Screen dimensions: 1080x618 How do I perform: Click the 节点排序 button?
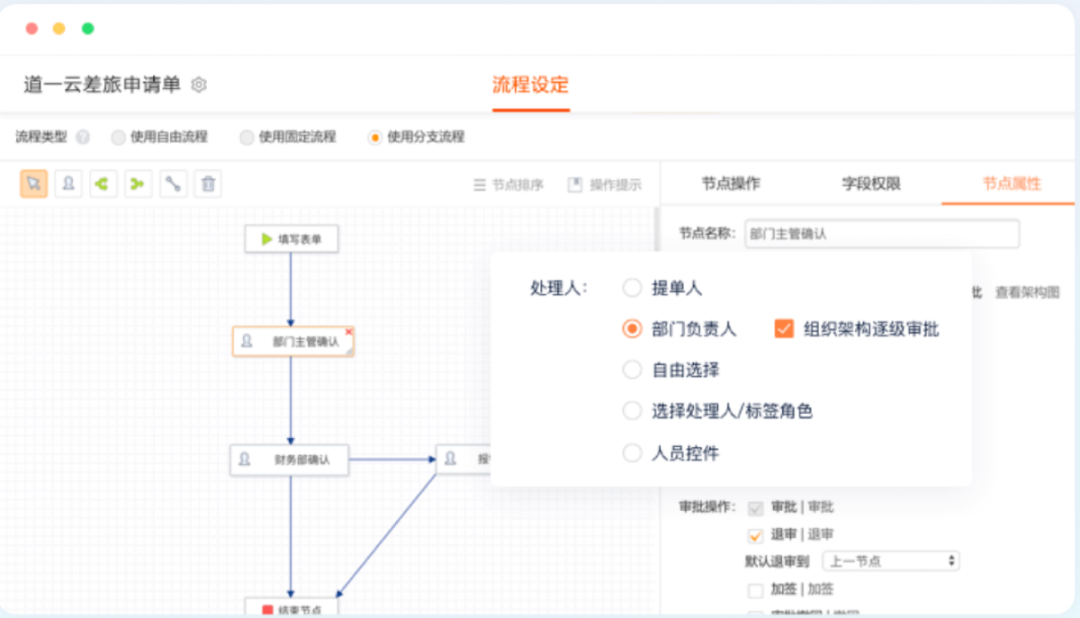pos(508,185)
